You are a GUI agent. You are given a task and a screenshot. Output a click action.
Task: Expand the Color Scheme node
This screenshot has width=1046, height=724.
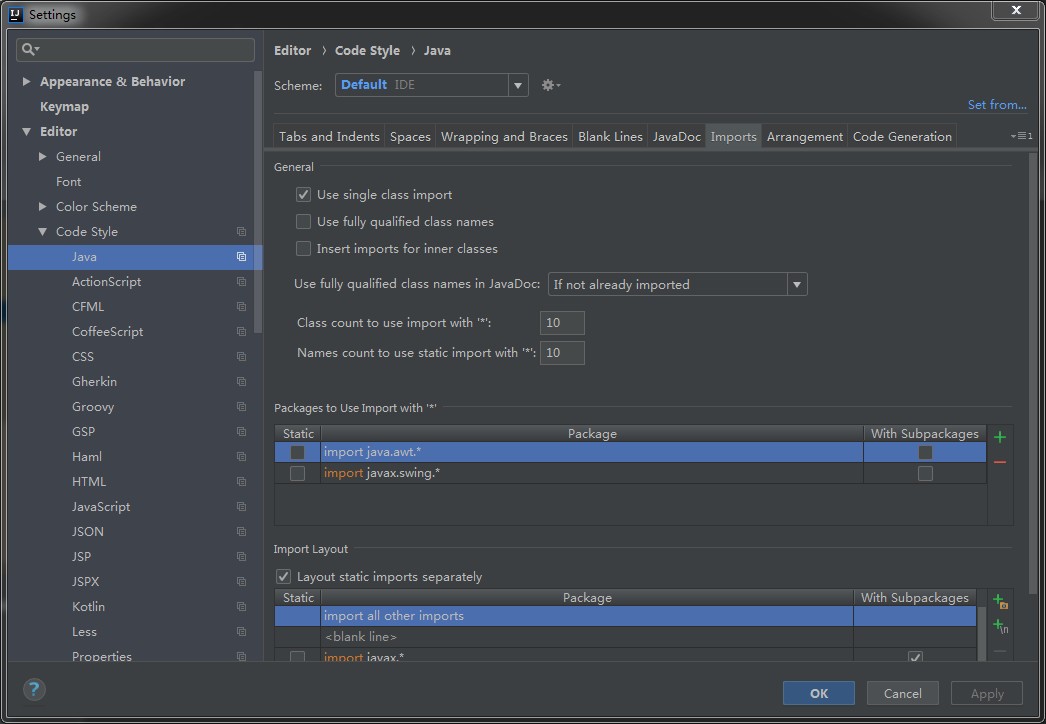(x=43, y=207)
